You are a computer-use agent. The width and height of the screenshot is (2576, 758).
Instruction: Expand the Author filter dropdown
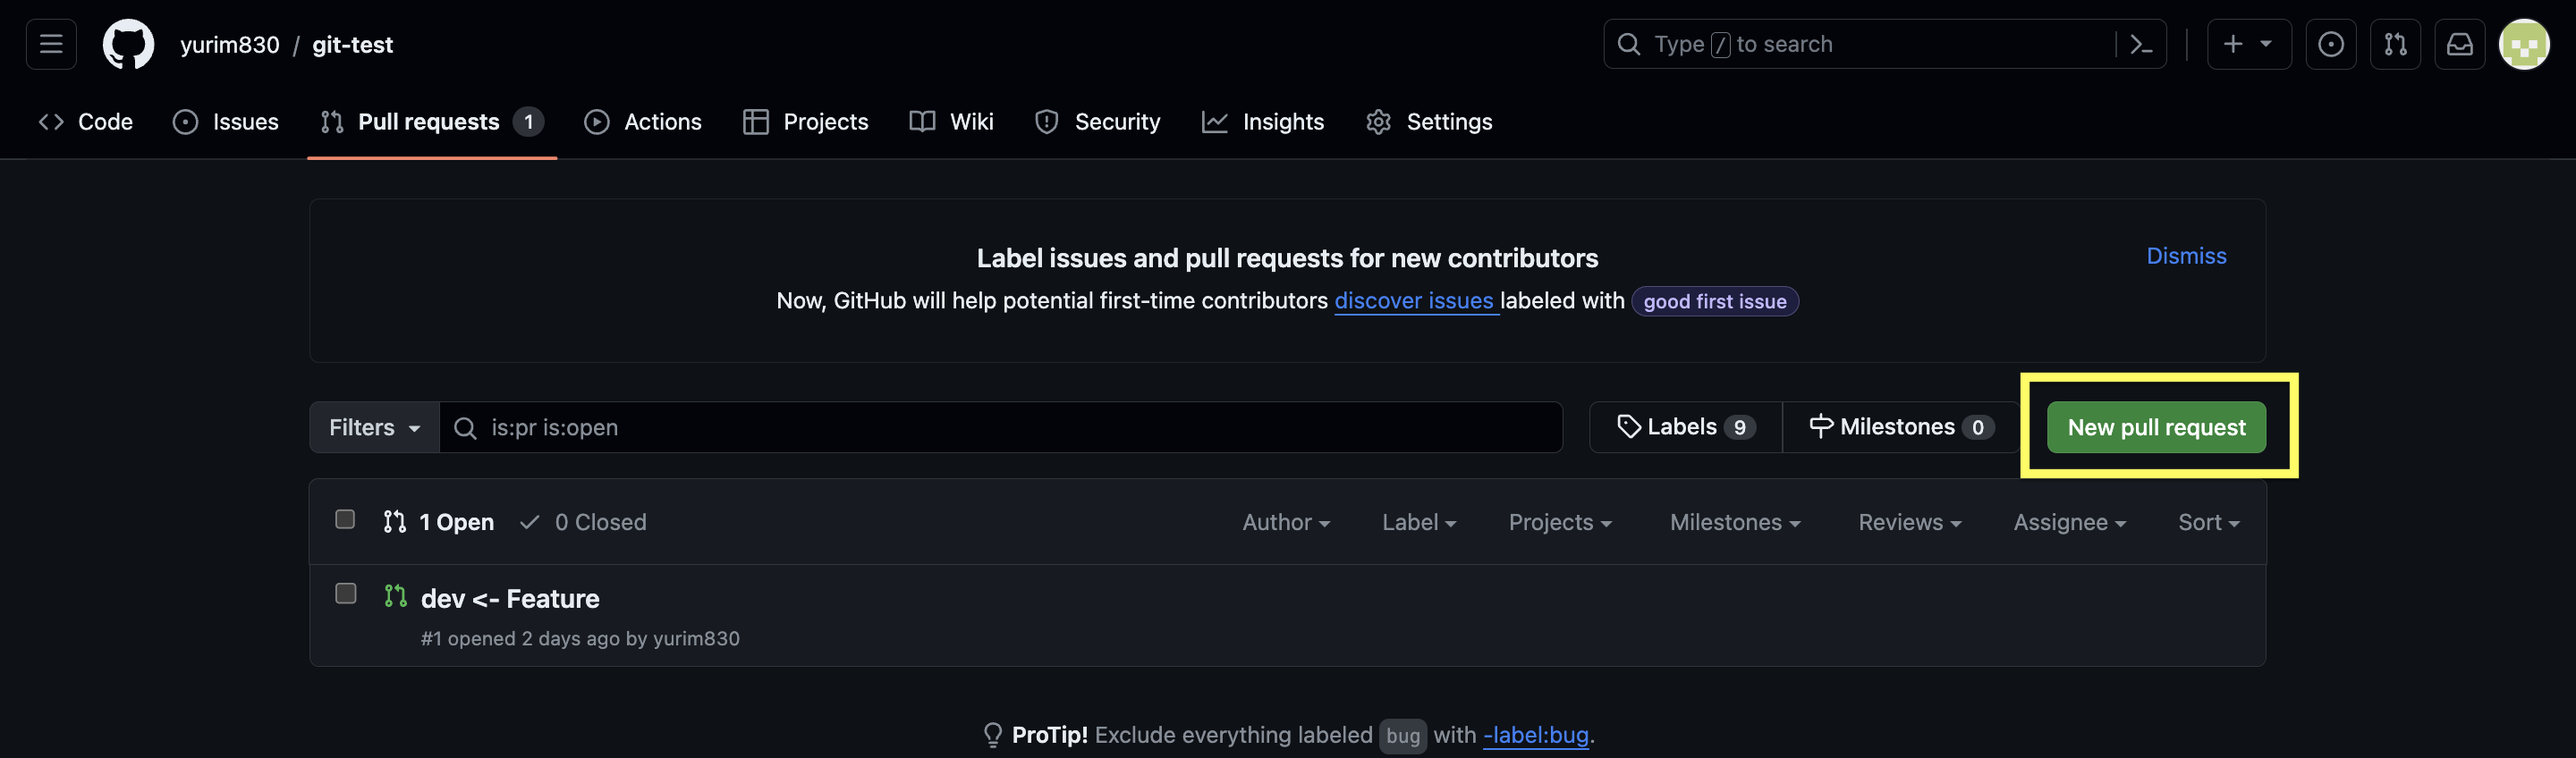point(1286,522)
